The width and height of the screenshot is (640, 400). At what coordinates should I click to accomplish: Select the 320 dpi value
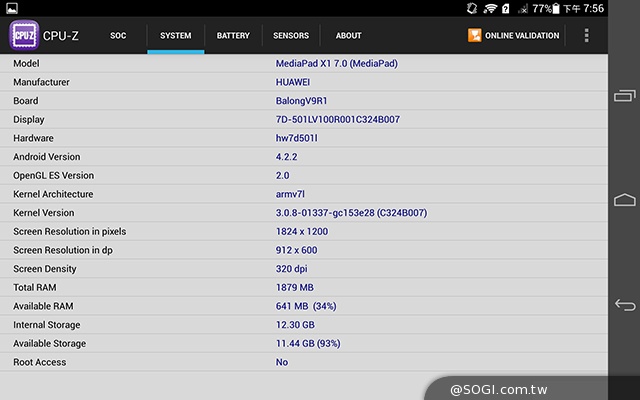point(291,269)
